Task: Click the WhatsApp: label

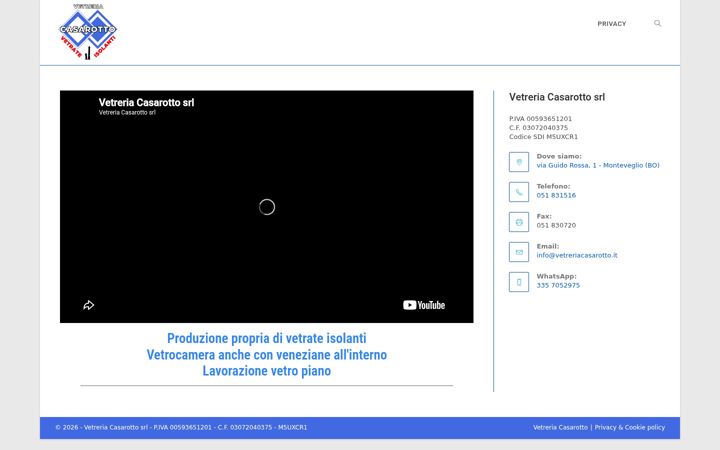Action: pyautogui.click(x=557, y=276)
